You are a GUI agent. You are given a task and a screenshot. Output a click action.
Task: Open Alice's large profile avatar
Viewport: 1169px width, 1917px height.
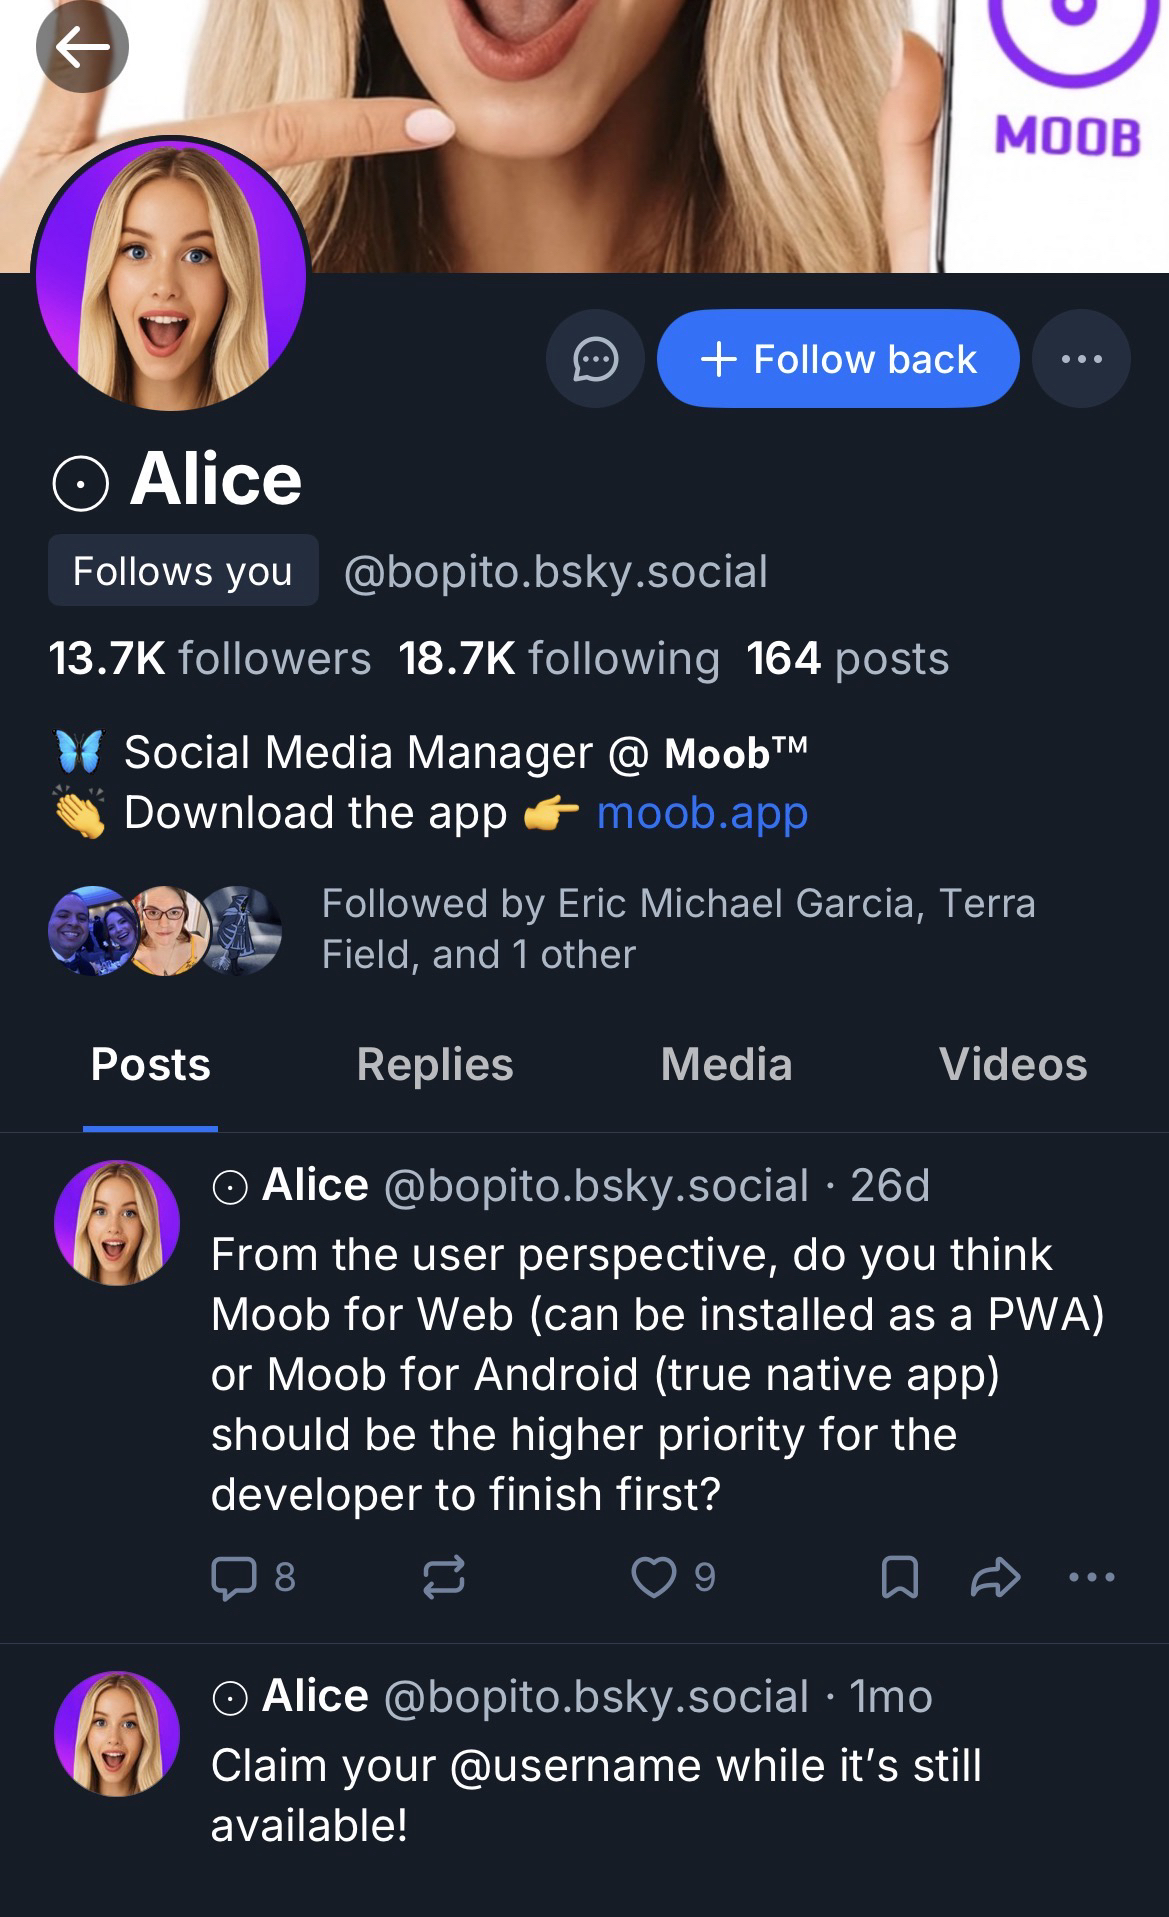click(x=170, y=275)
